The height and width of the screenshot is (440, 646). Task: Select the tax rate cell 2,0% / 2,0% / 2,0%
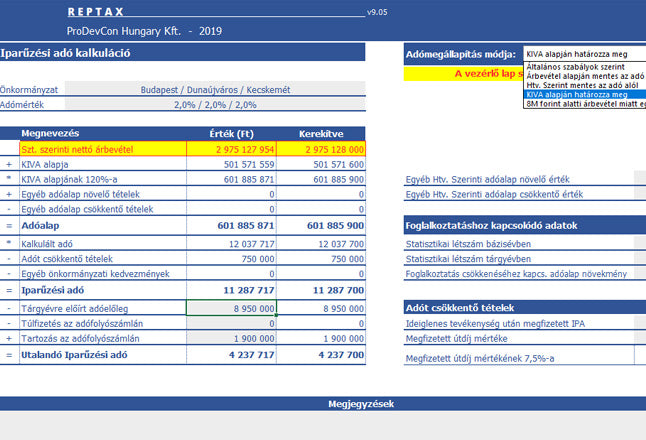click(x=215, y=104)
